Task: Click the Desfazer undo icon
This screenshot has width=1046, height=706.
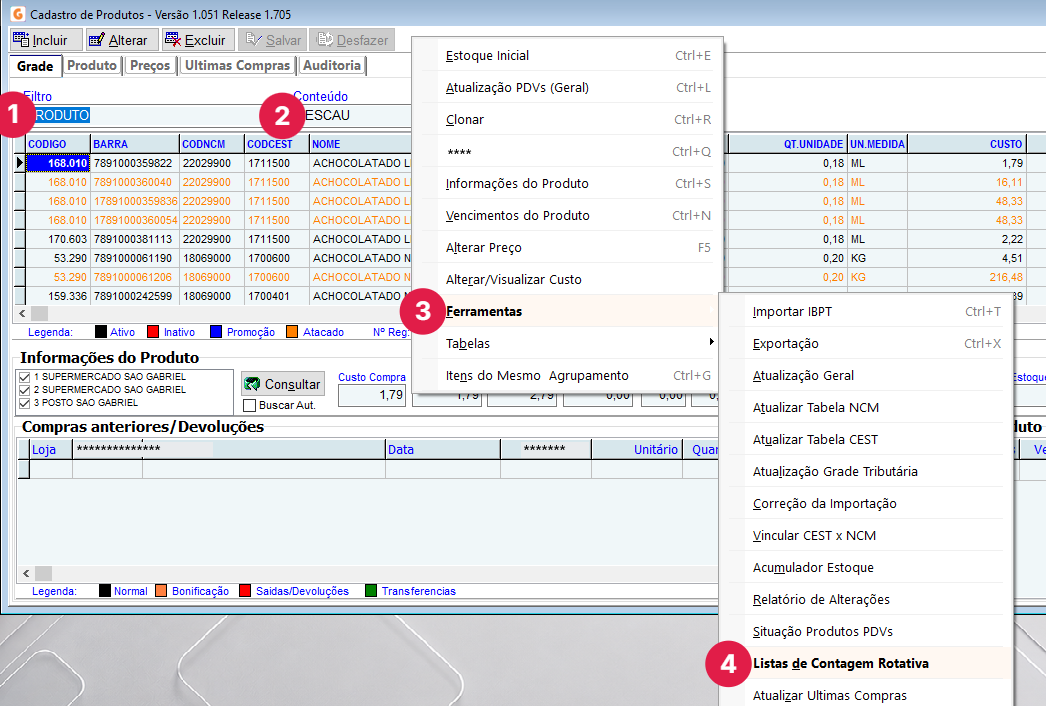Action: pos(325,40)
